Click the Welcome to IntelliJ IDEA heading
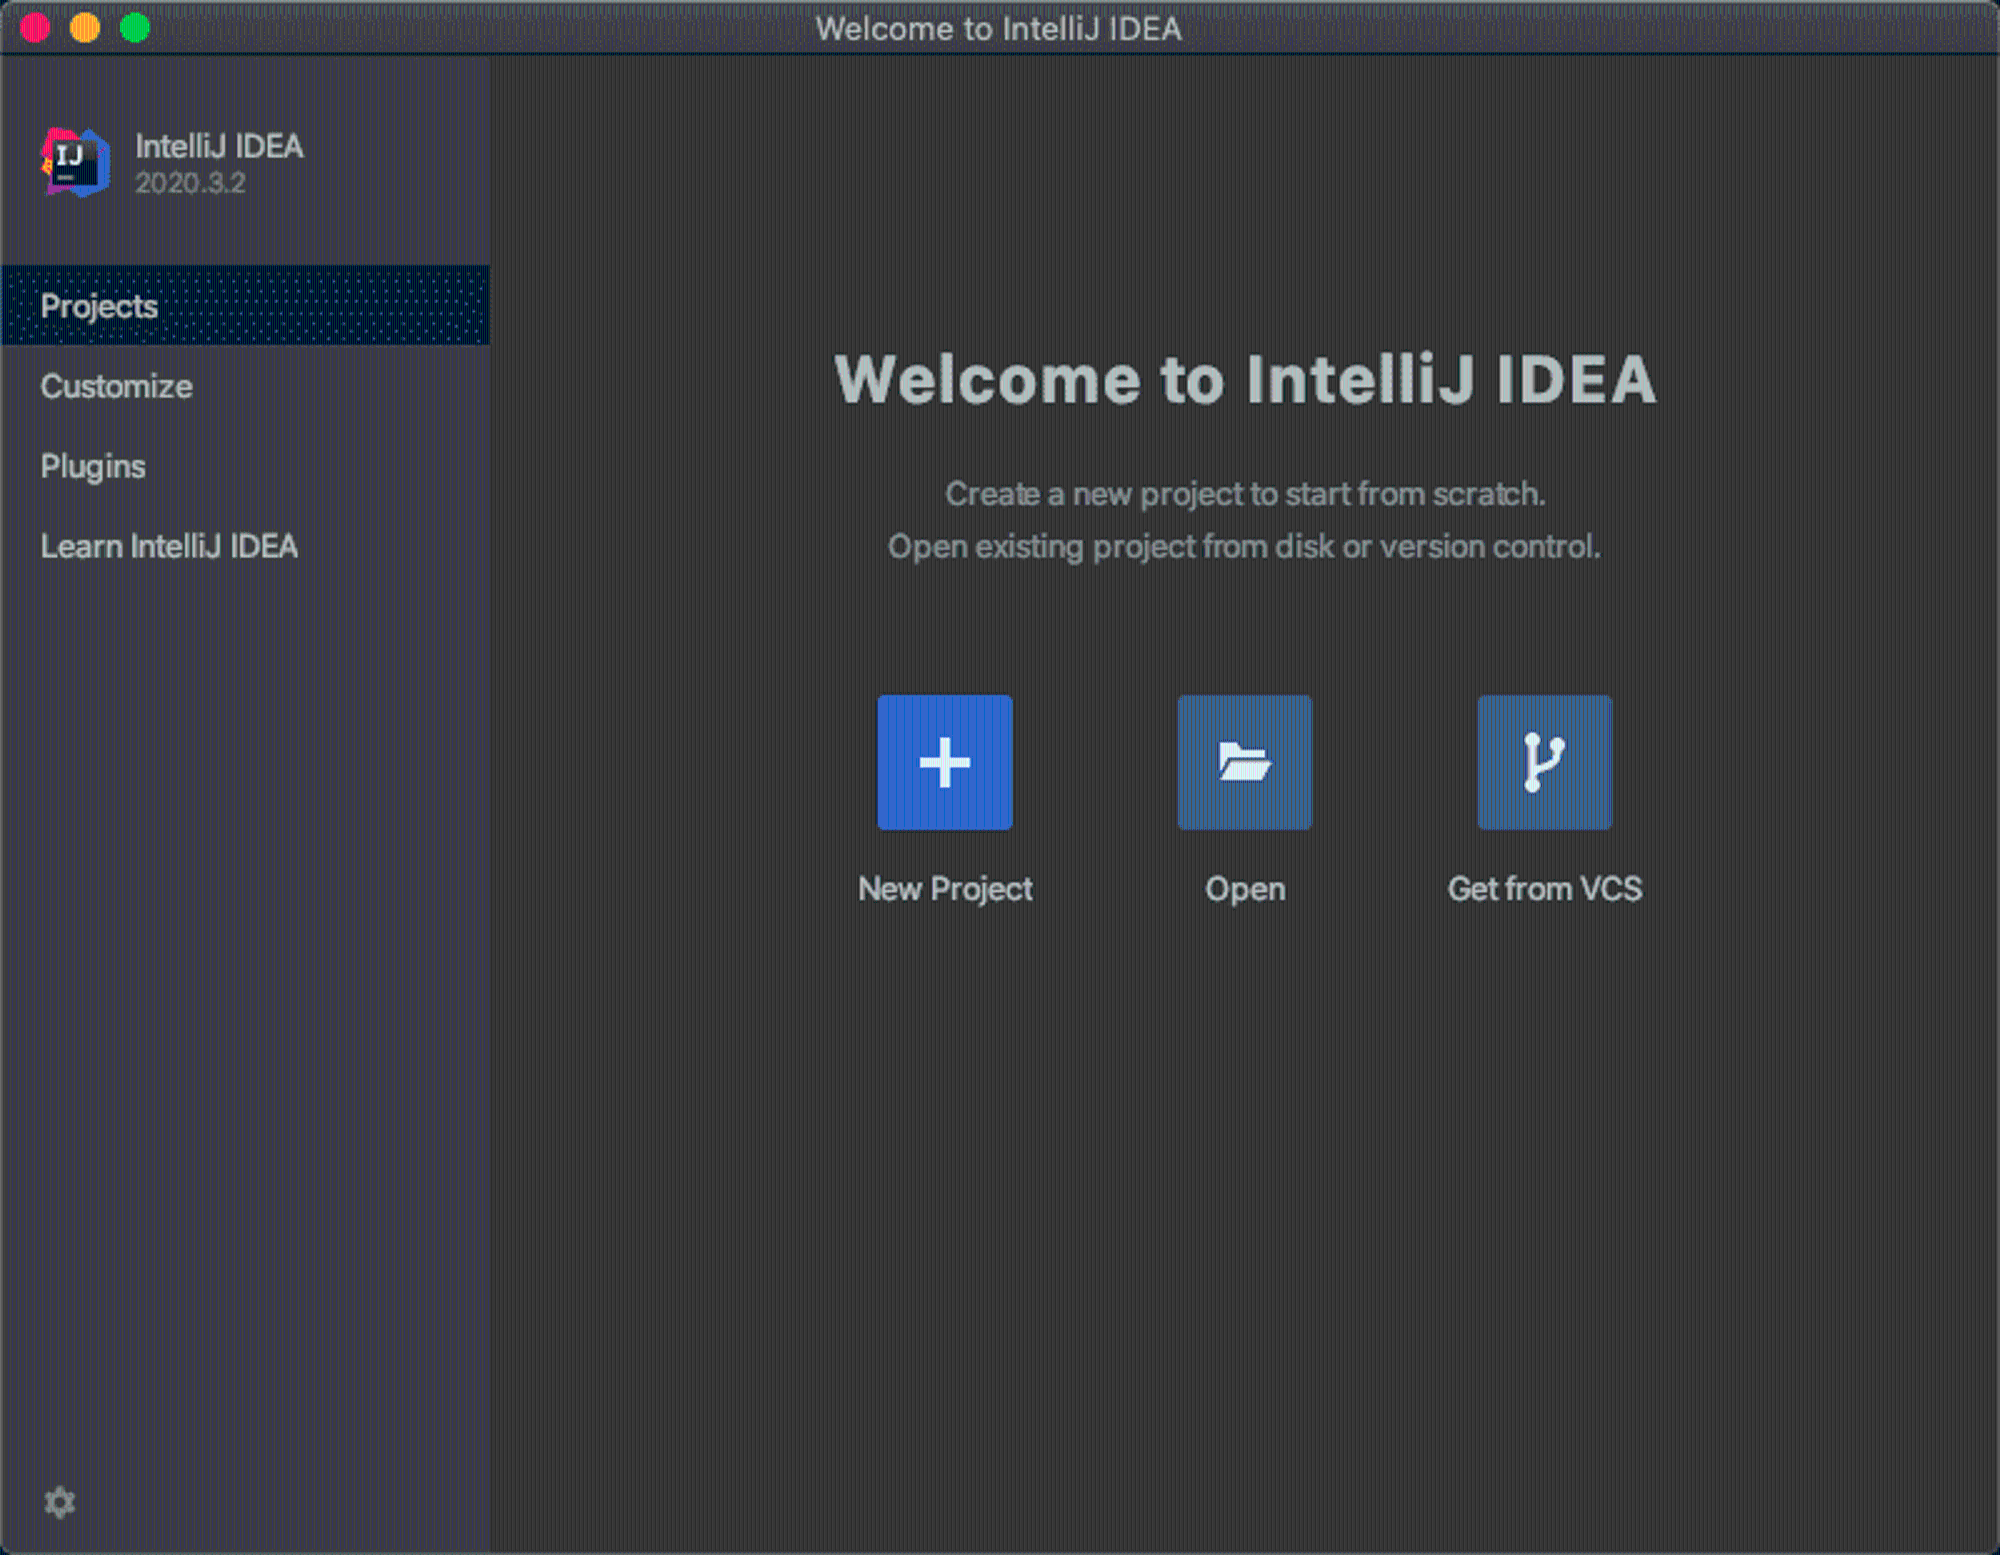Image resolution: width=2000 pixels, height=1555 pixels. 1245,380
